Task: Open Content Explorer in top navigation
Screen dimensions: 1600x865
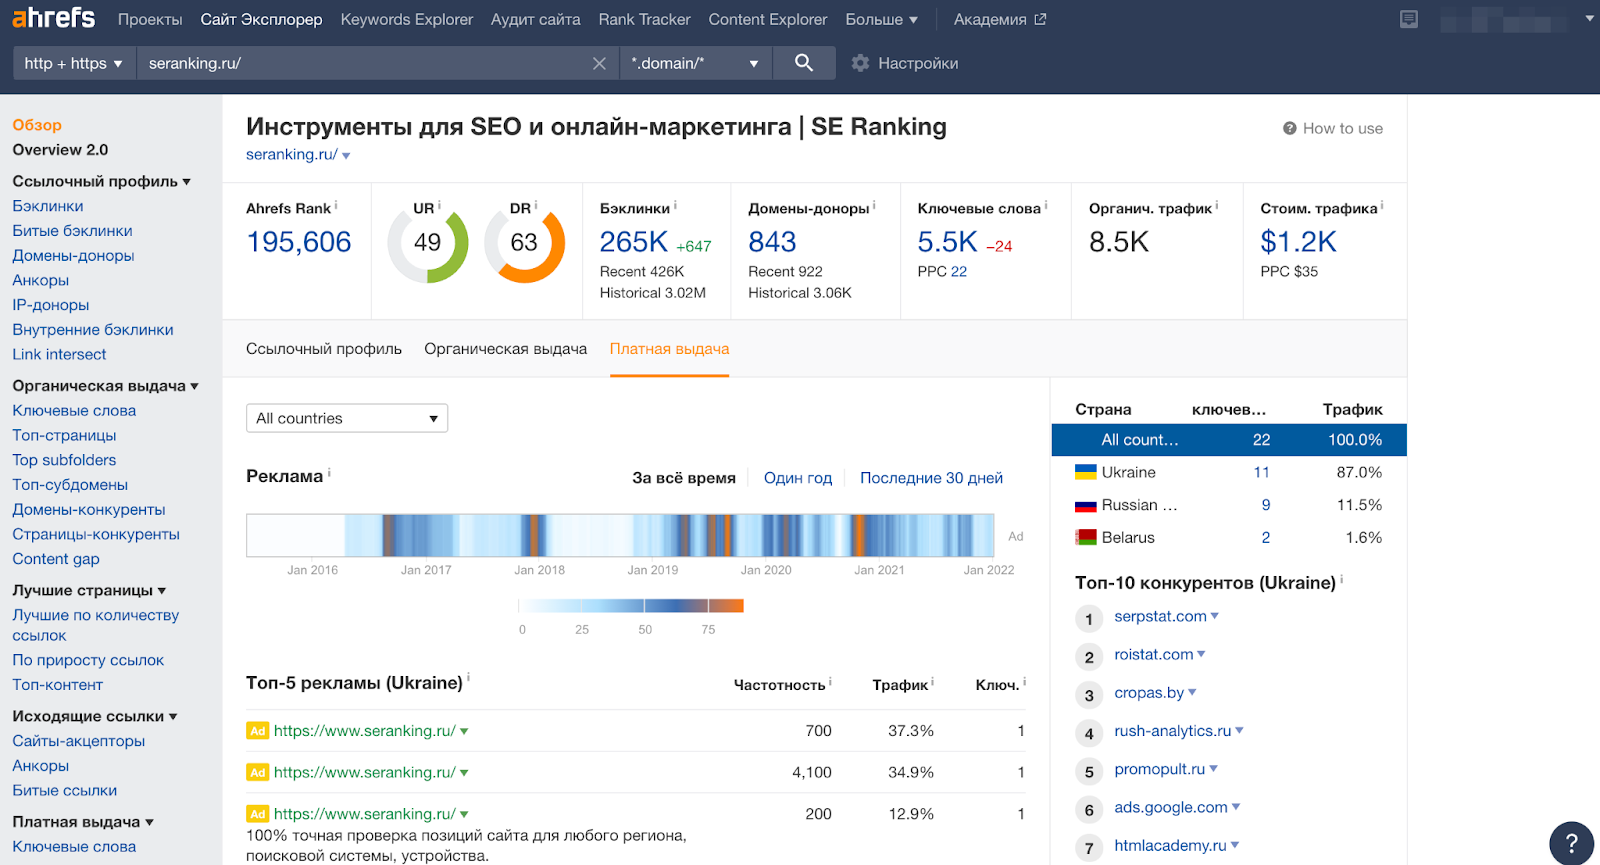Action: tap(768, 19)
